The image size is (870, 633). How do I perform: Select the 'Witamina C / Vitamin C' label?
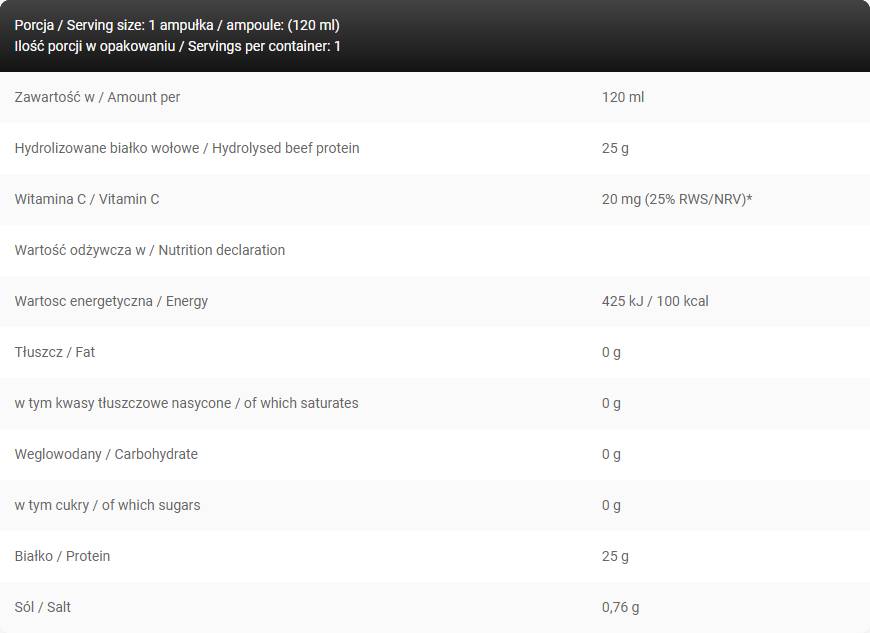point(87,199)
